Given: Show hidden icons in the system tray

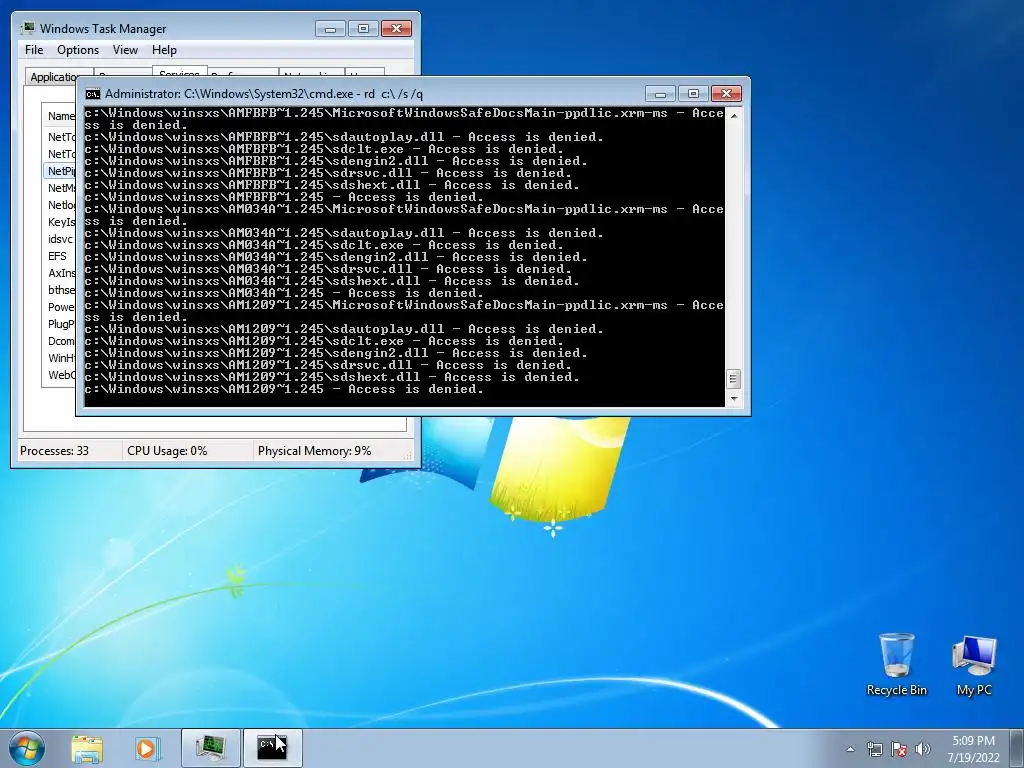Looking at the screenshot, I should pos(850,749).
